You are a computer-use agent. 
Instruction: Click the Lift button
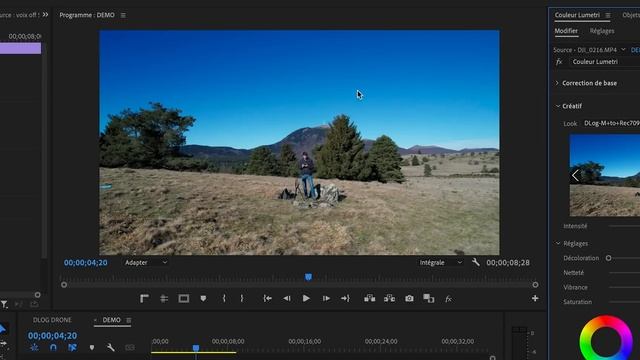[370, 298]
